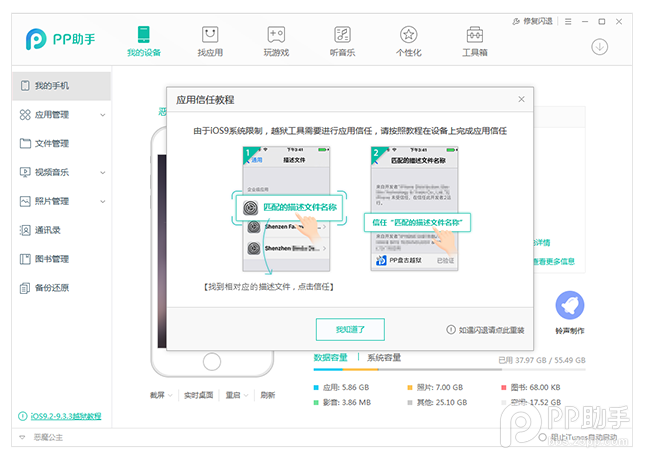Expand the 恶魔公主 device dropdown
The height and width of the screenshot is (460, 645).
[x=22, y=437]
